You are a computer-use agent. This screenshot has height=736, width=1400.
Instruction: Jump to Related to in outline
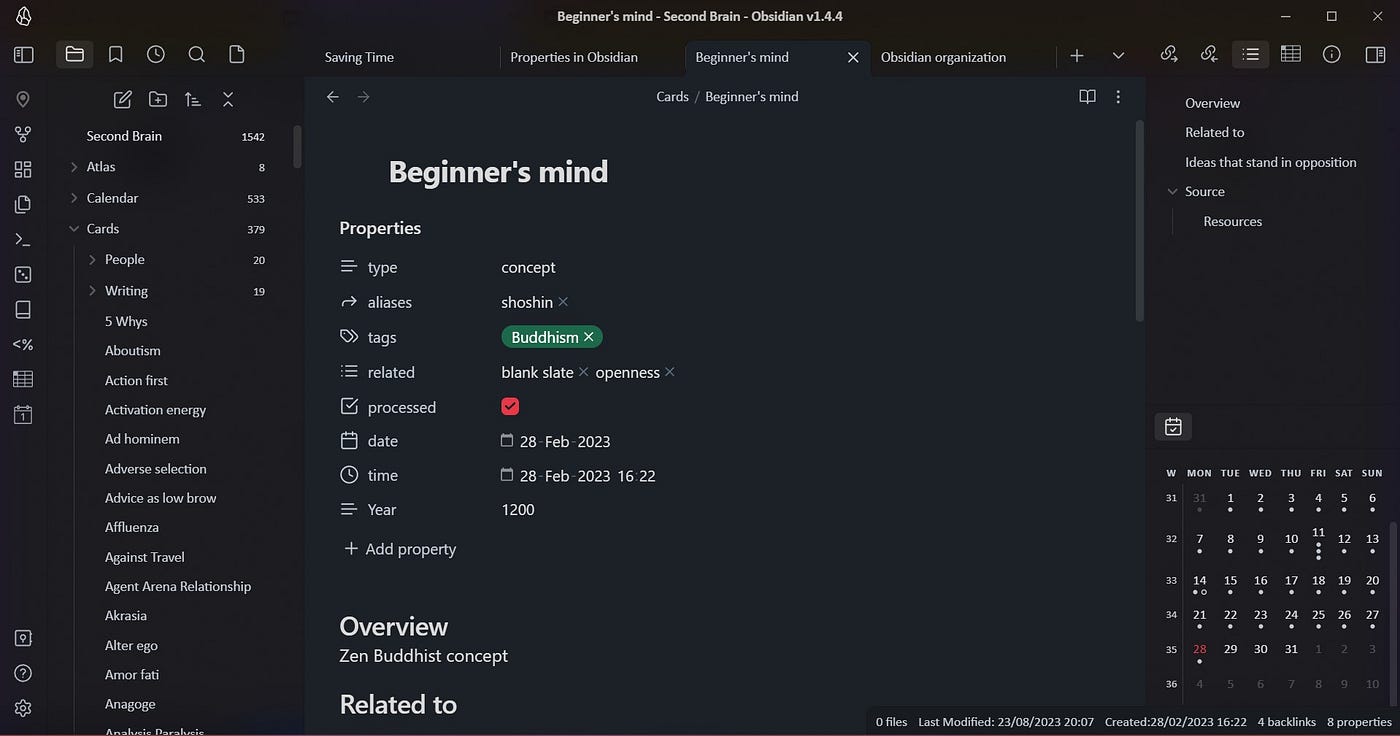[x=1214, y=132]
